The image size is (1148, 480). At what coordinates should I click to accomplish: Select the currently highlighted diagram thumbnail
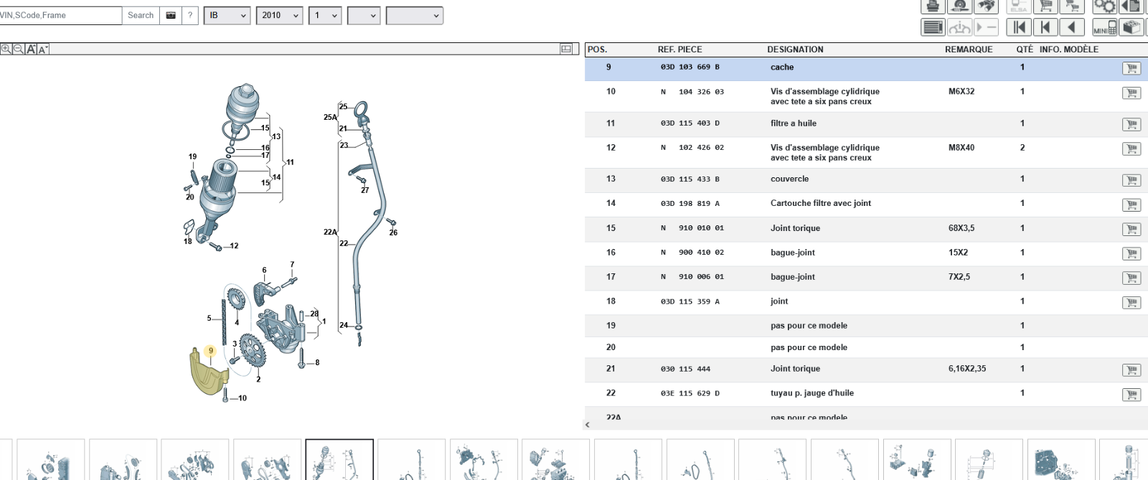(x=339, y=460)
